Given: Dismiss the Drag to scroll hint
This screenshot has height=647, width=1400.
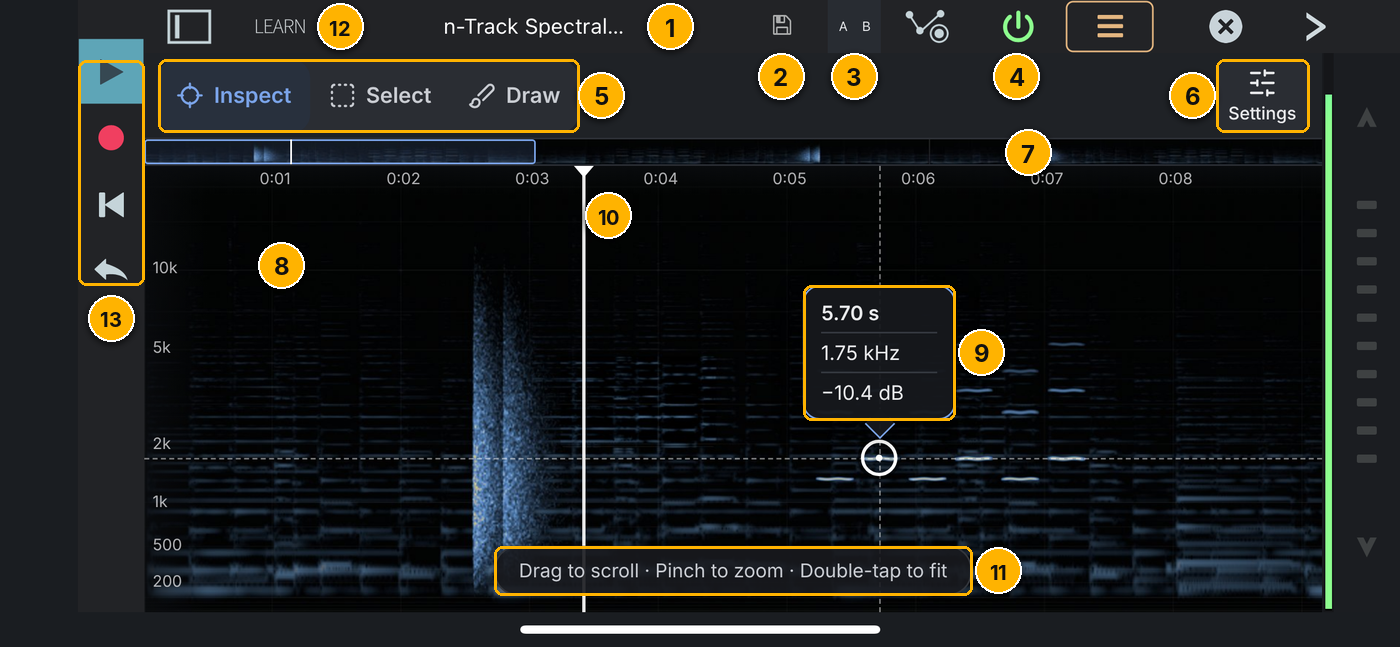Looking at the screenshot, I should [x=733, y=572].
